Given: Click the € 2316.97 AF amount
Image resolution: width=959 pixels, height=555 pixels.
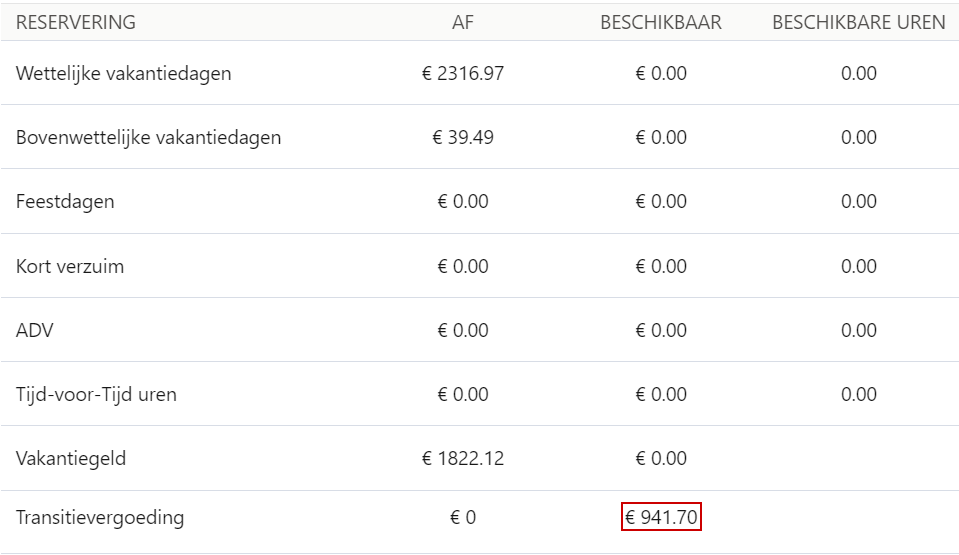Looking at the screenshot, I should coord(463,73).
